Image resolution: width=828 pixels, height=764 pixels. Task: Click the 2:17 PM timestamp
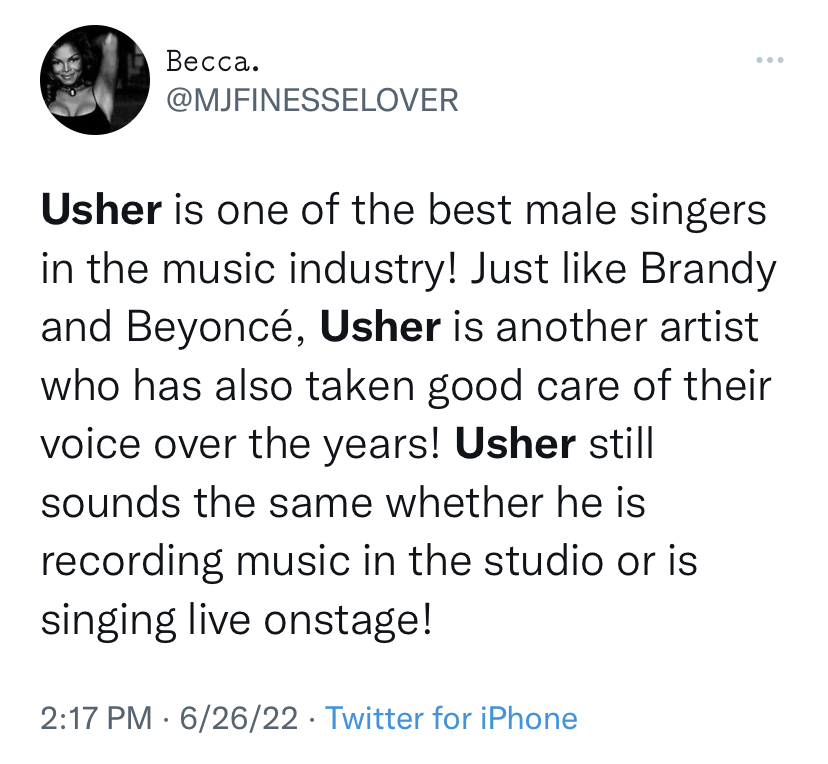point(97,718)
